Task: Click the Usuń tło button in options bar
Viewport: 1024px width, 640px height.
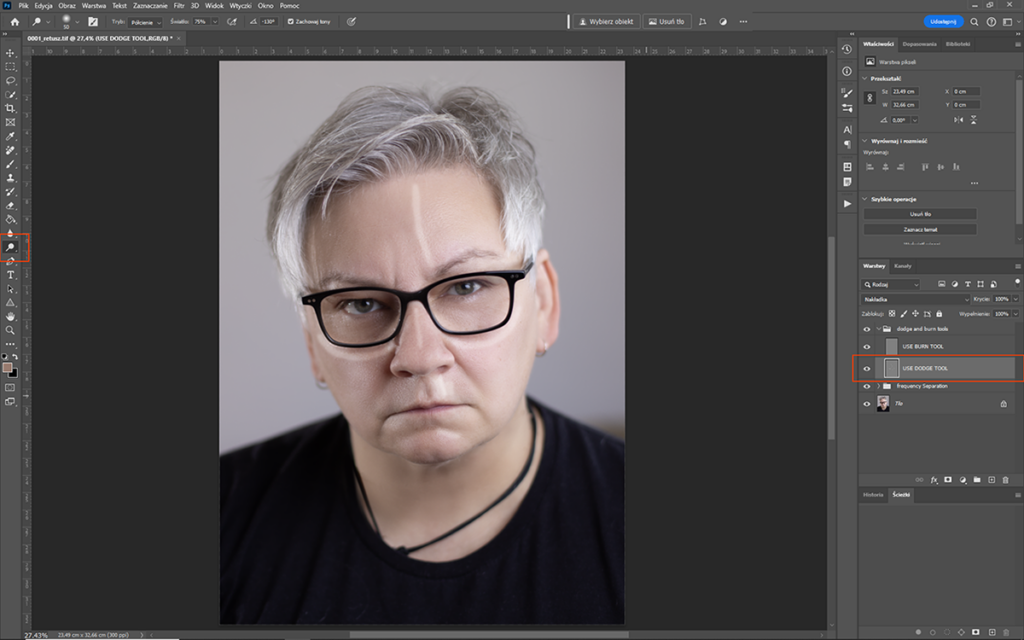Action: pos(666,21)
